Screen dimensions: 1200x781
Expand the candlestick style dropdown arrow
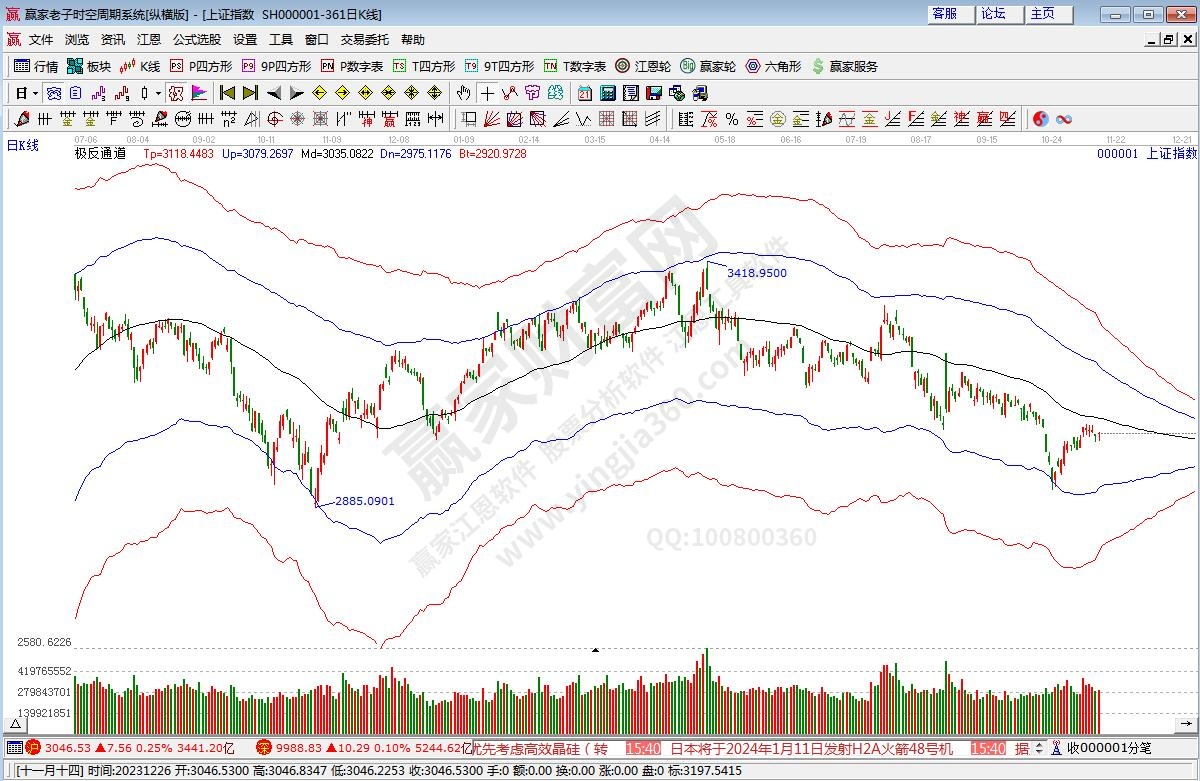click(x=156, y=93)
